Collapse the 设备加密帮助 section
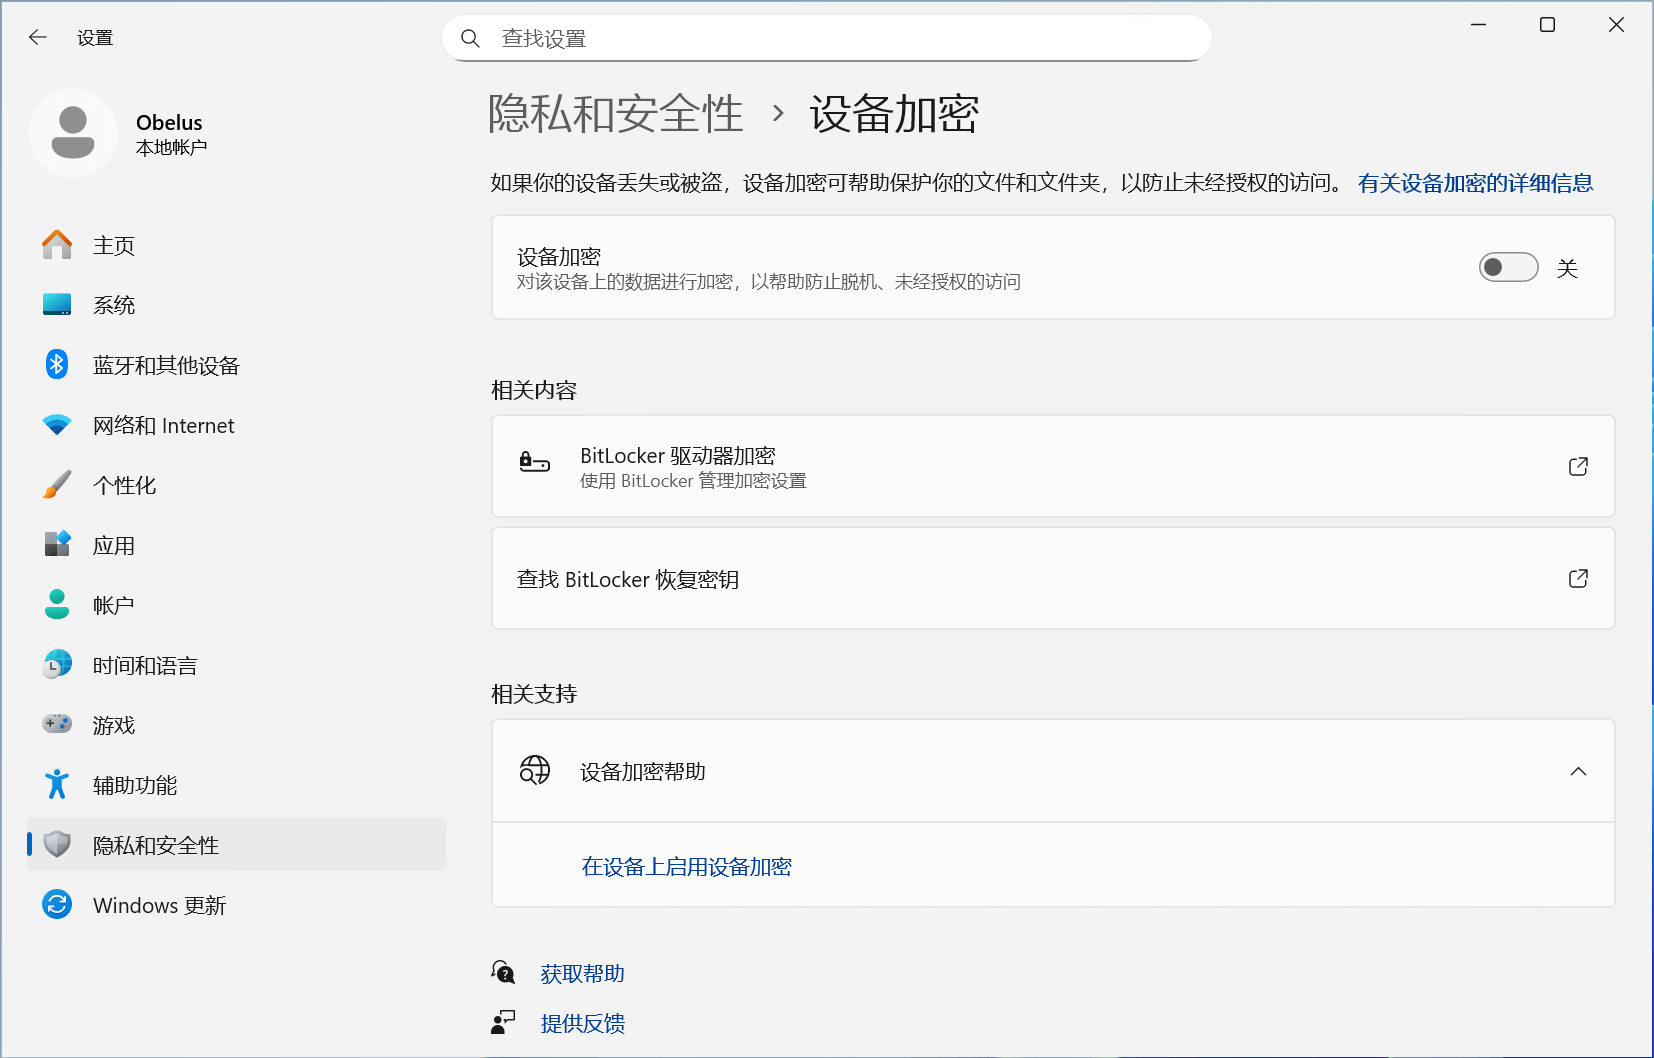The width and height of the screenshot is (1654, 1058). click(x=1578, y=771)
